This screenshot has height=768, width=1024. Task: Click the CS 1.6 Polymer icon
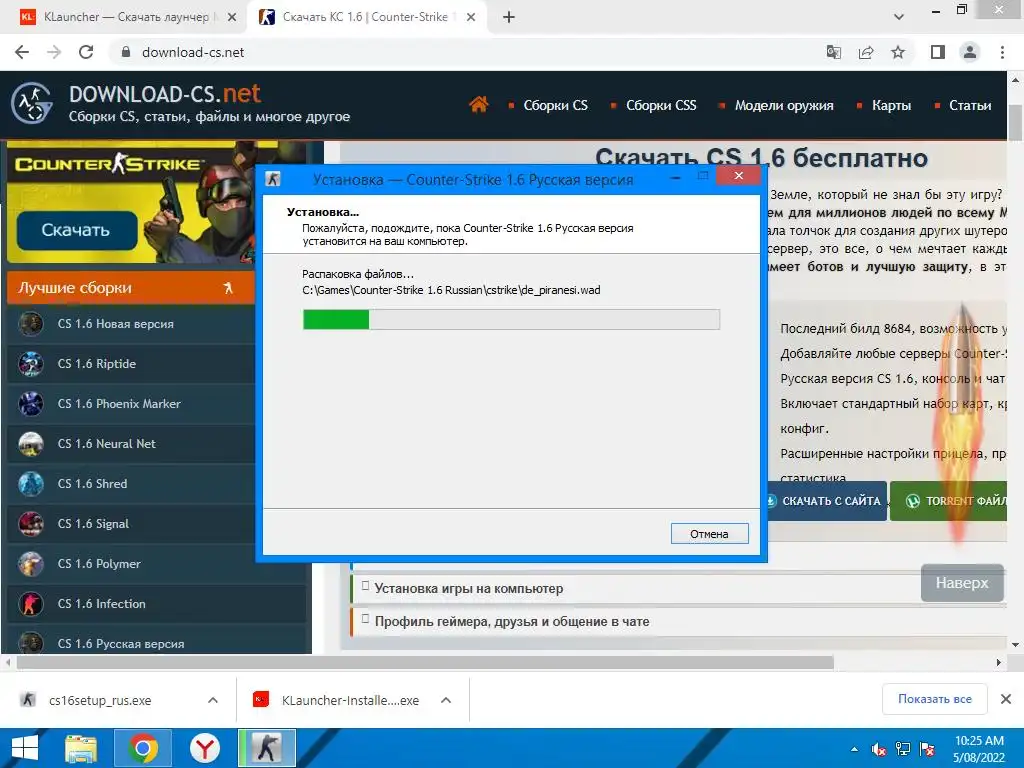[x=31, y=564]
